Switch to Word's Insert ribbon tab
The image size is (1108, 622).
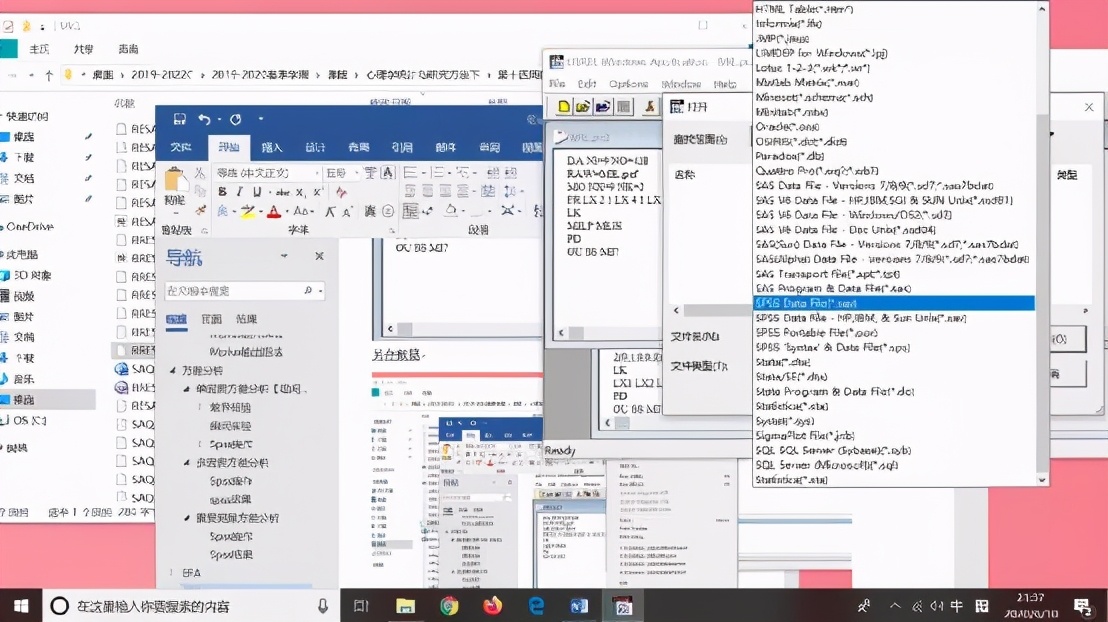tap(270, 146)
